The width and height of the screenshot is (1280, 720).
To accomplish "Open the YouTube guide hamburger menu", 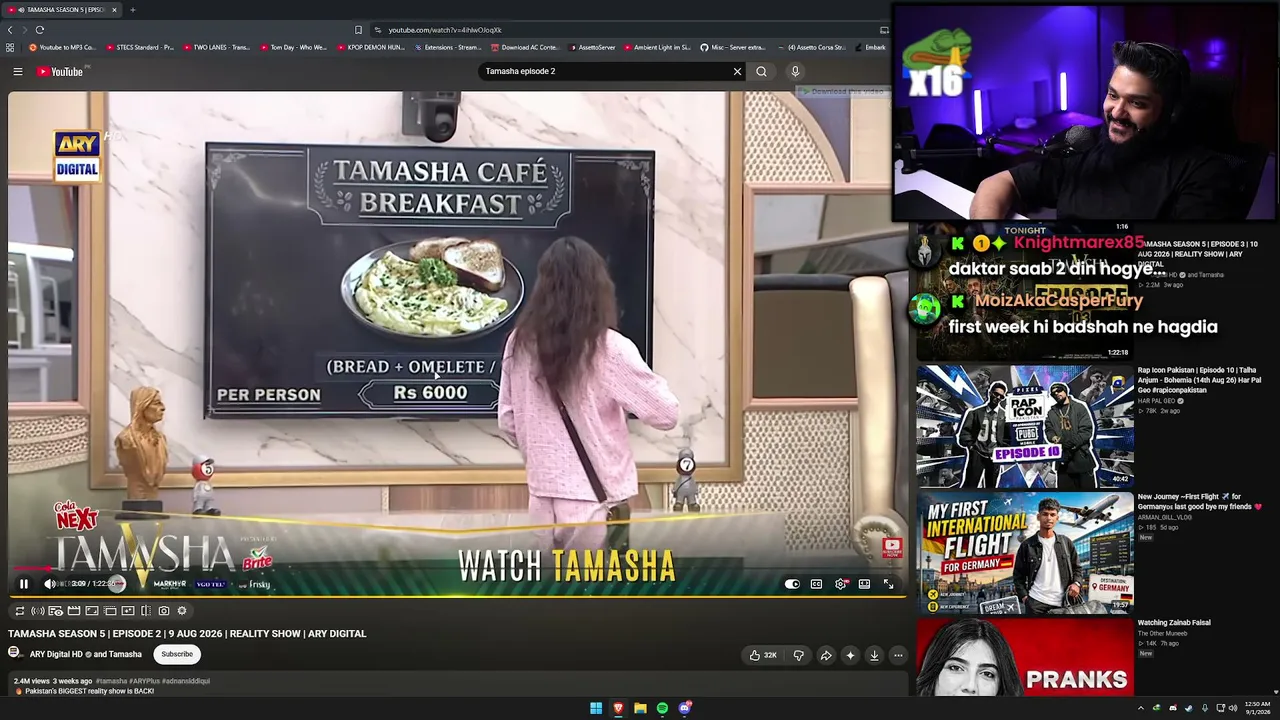I will [x=17, y=72].
